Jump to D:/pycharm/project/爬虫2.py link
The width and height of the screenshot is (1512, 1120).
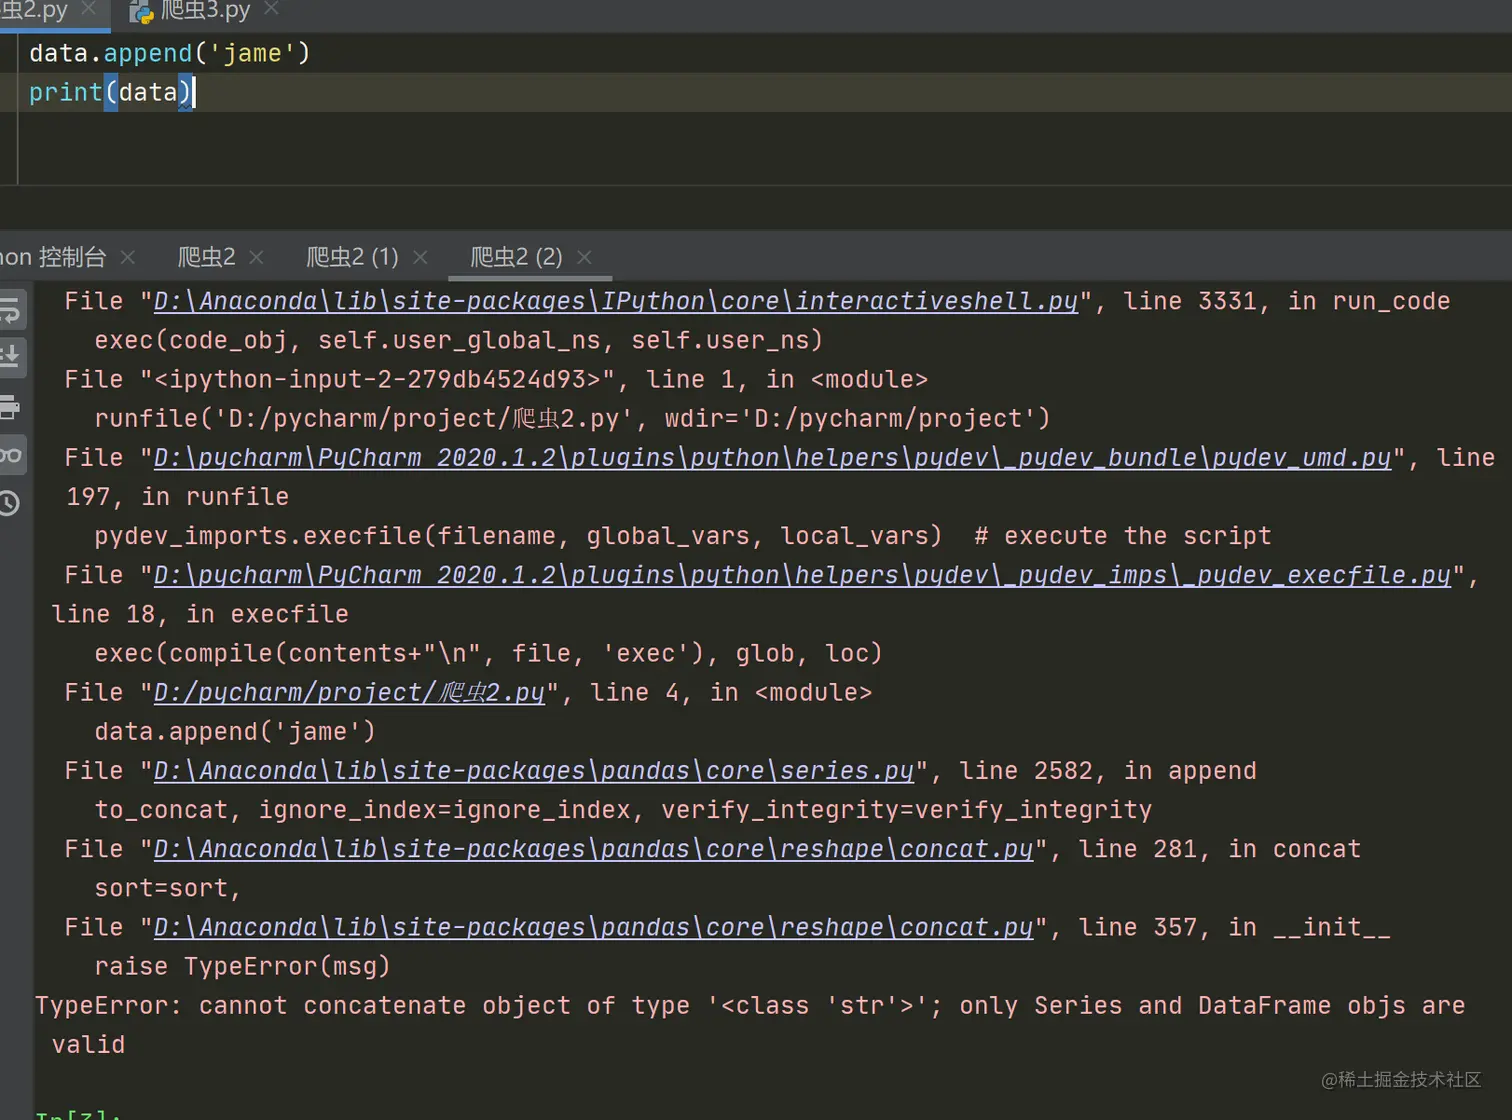coord(349,692)
